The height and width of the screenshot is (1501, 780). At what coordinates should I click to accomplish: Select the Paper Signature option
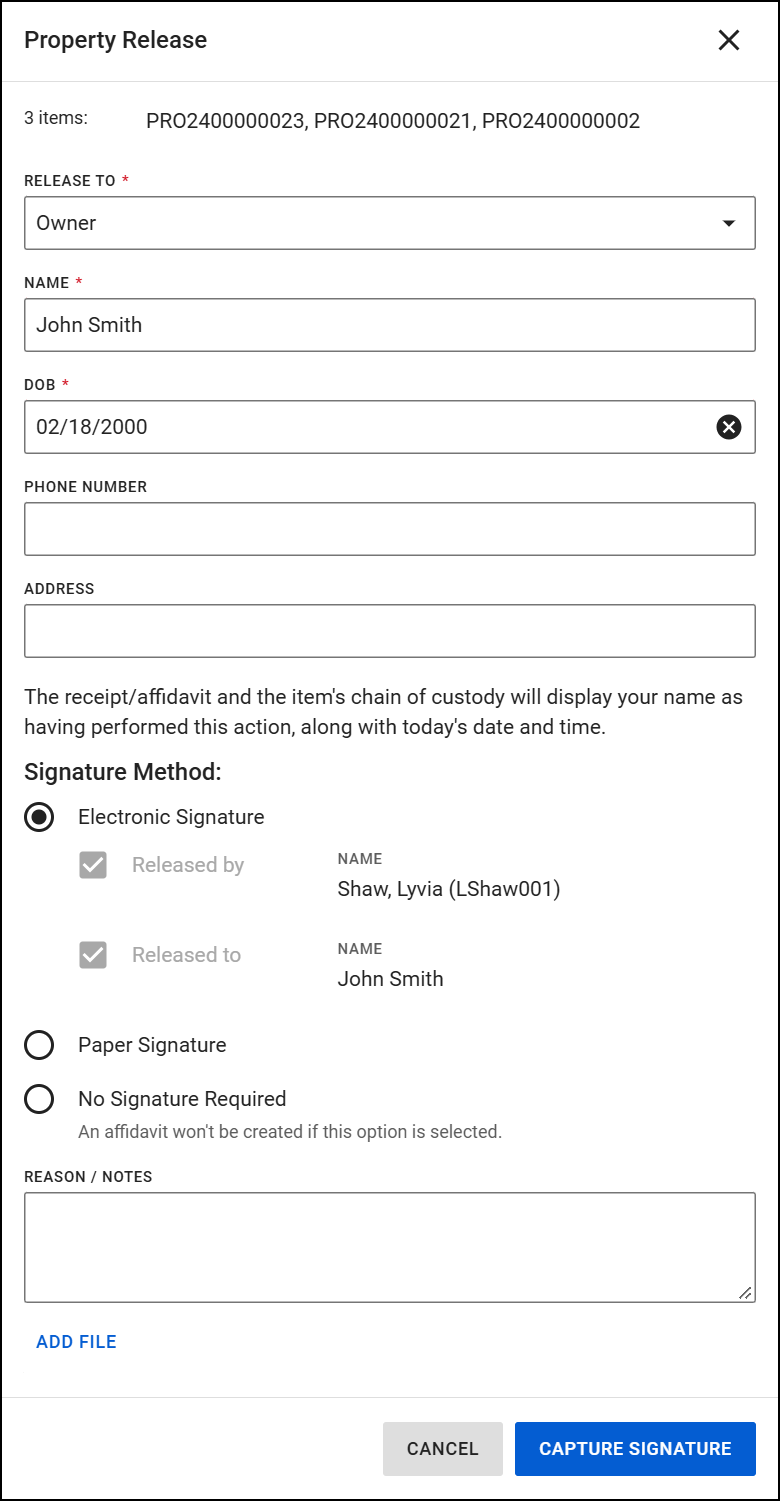(x=39, y=1045)
